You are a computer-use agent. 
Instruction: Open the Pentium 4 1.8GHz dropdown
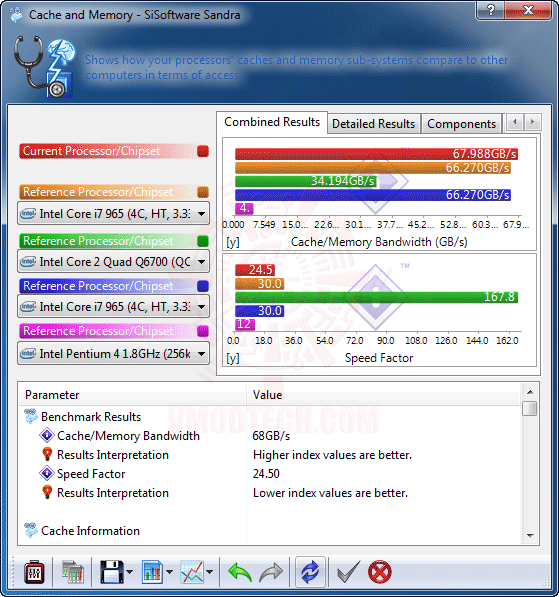[113, 354]
